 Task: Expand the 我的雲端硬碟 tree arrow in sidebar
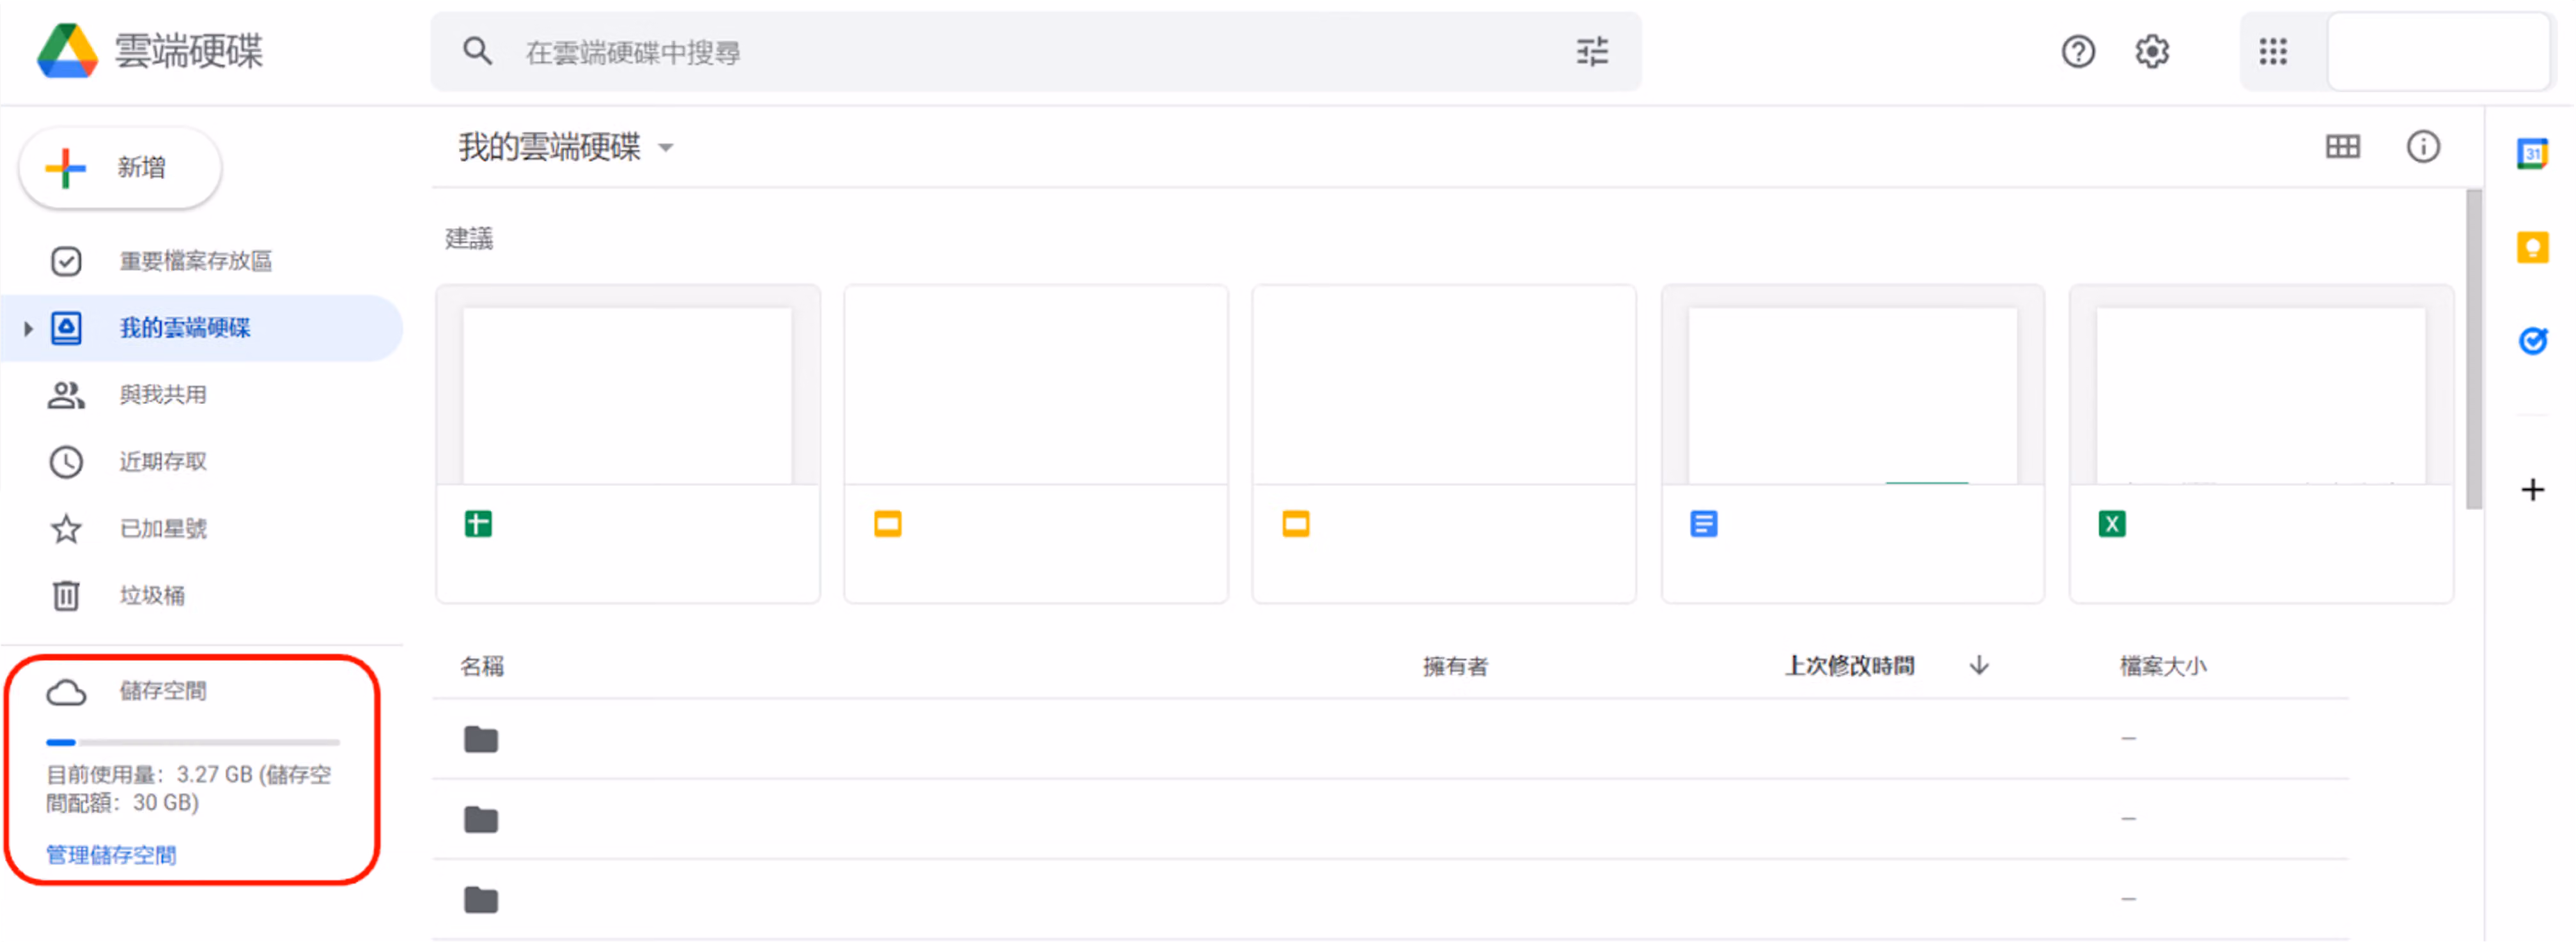28,328
